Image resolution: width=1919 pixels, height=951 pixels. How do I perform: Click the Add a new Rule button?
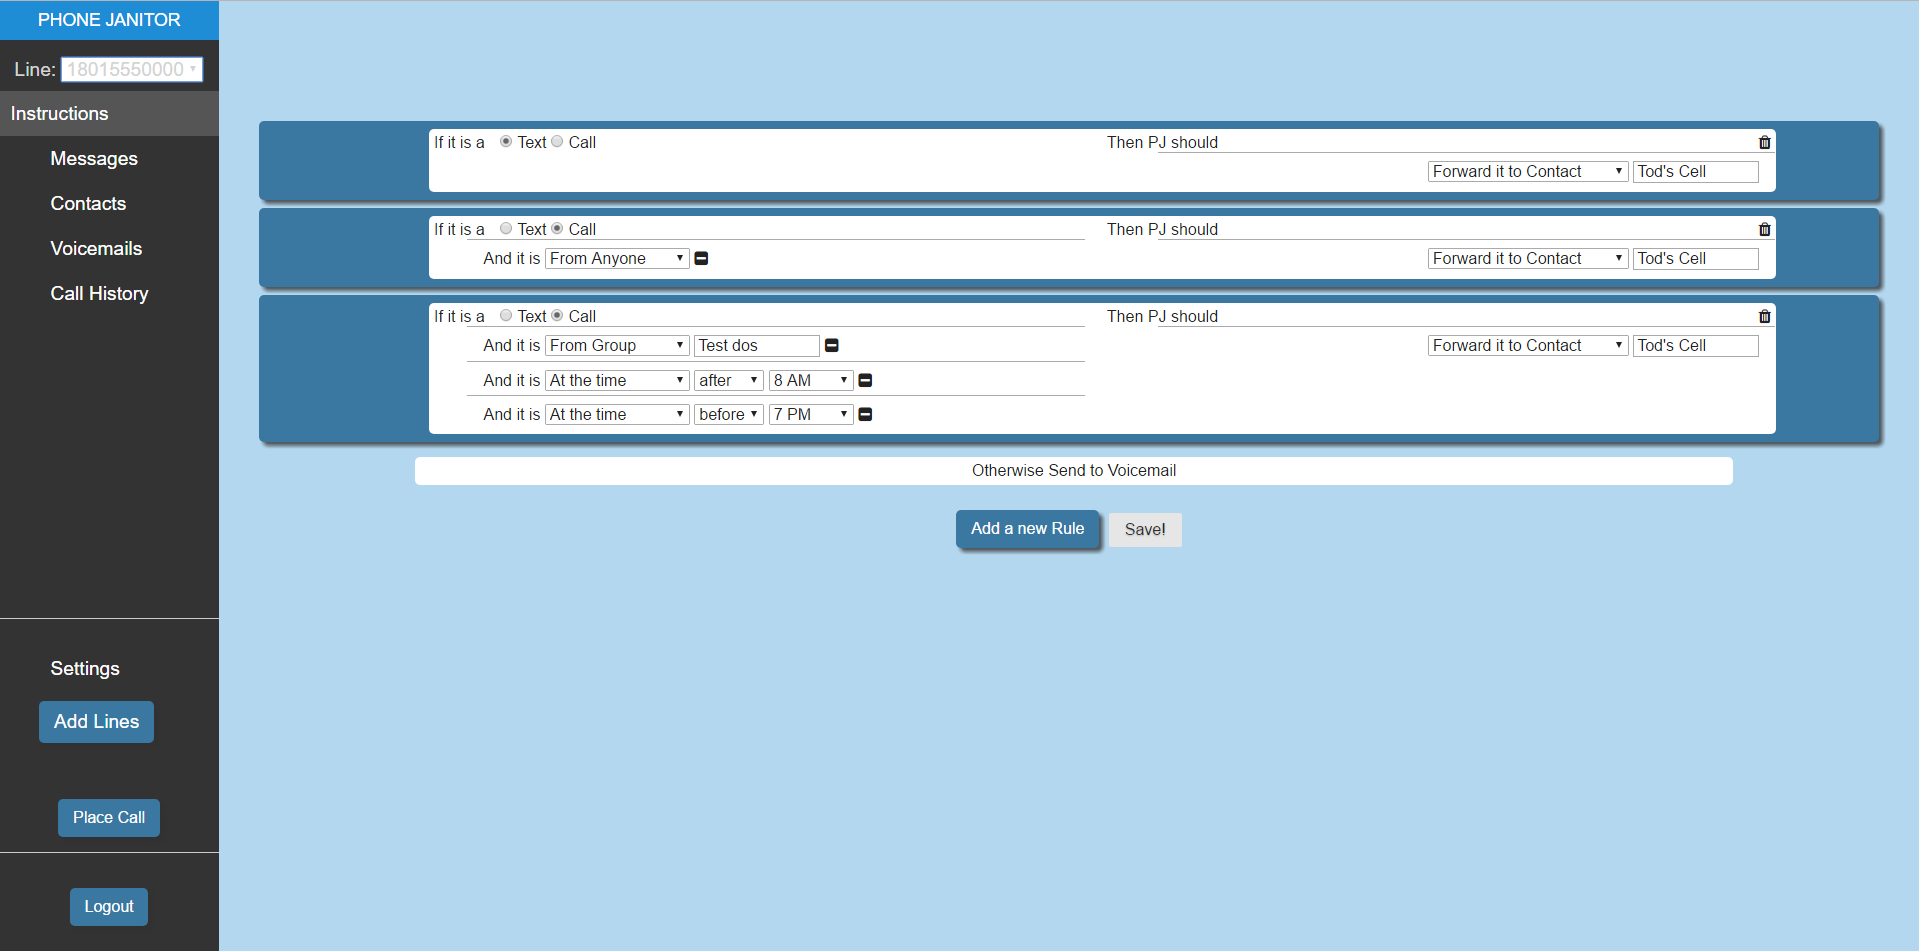[1027, 529]
